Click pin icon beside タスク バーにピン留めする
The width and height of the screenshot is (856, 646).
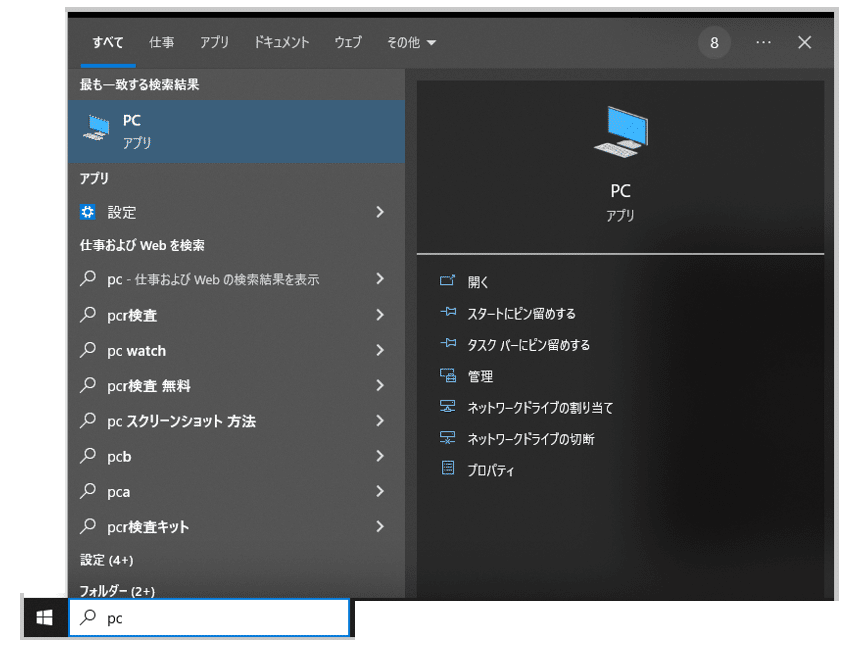[x=448, y=343]
